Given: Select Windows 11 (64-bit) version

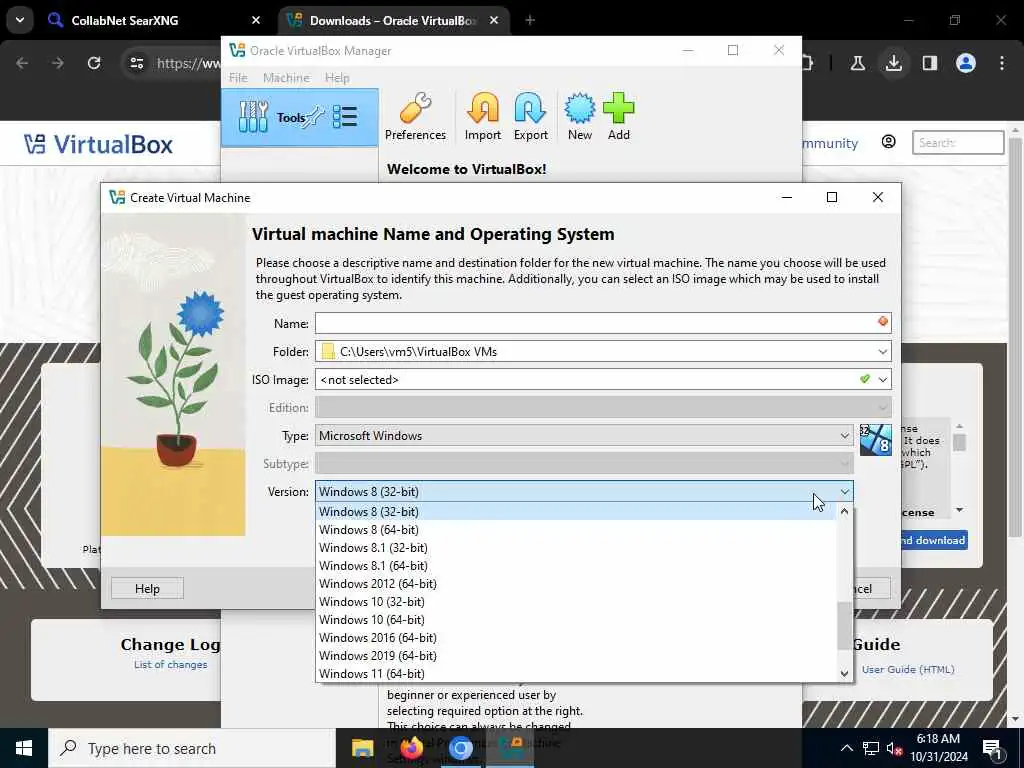Looking at the screenshot, I should click(576, 673).
